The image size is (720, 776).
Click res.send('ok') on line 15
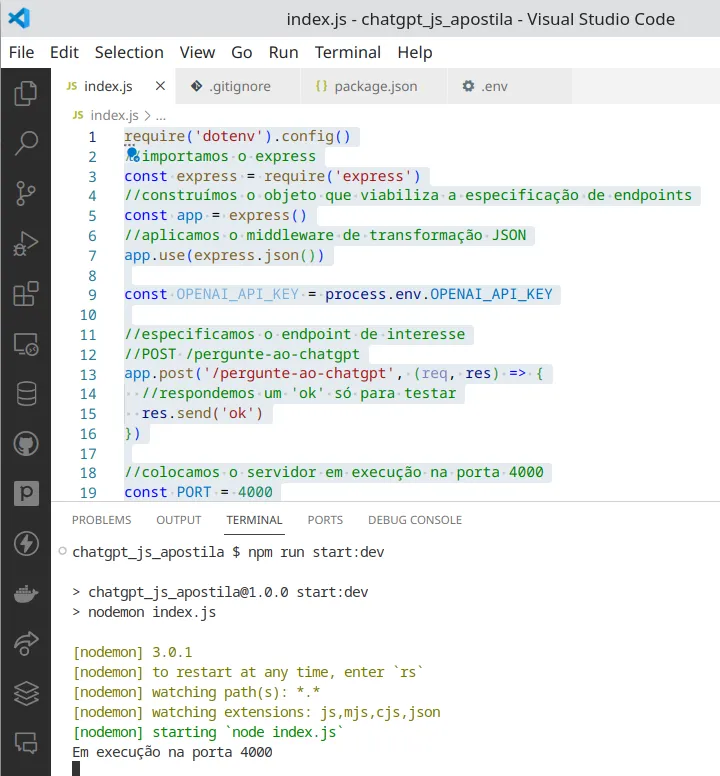(x=202, y=413)
